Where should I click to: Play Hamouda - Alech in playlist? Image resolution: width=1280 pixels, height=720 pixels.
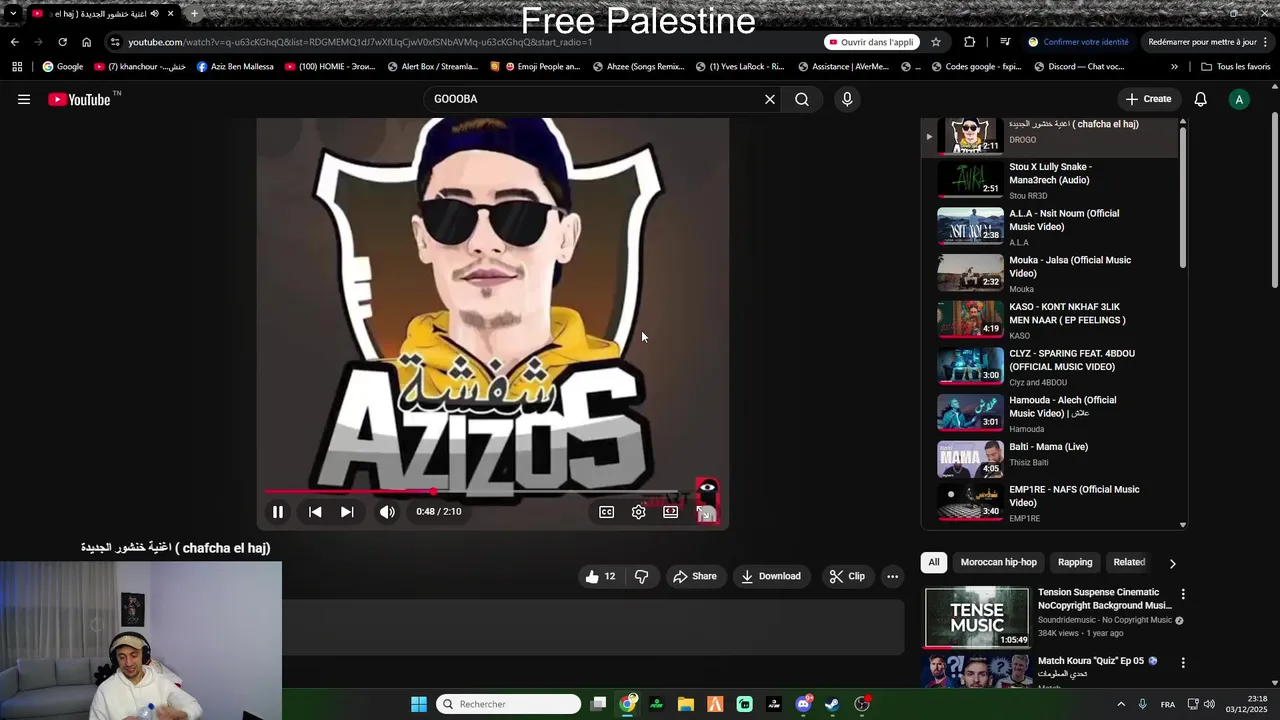point(1050,413)
